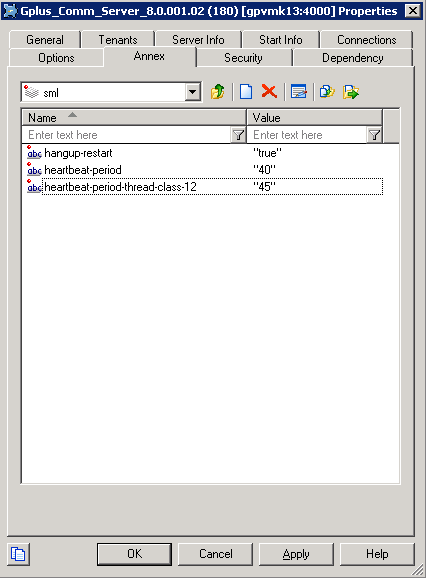Open the edit option icon in the toolbar

click(x=298, y=92)
